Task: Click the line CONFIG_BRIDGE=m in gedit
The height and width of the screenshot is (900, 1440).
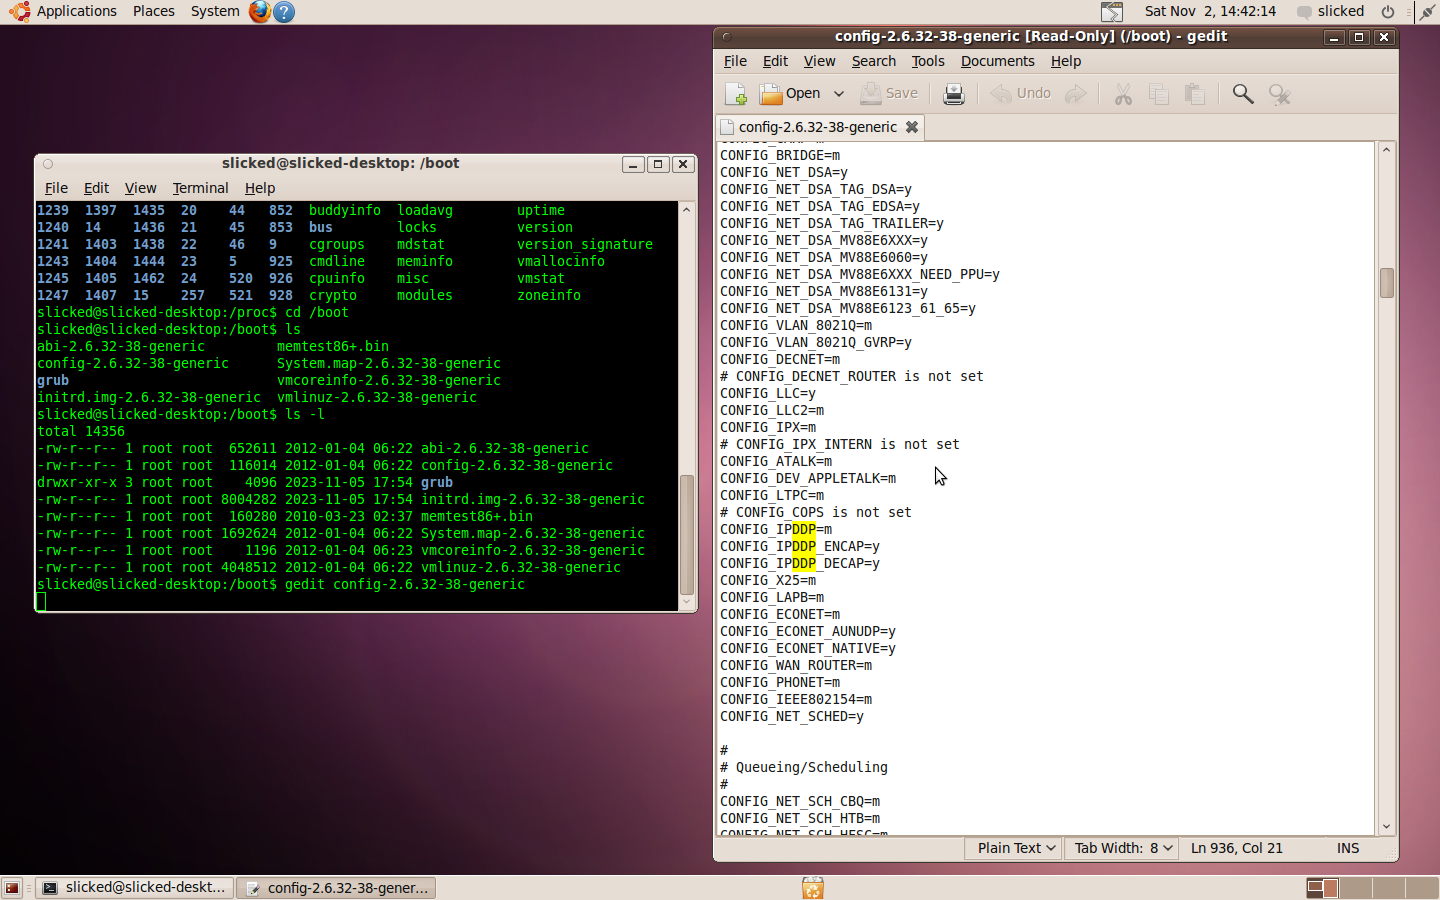Action: [780, 155]
